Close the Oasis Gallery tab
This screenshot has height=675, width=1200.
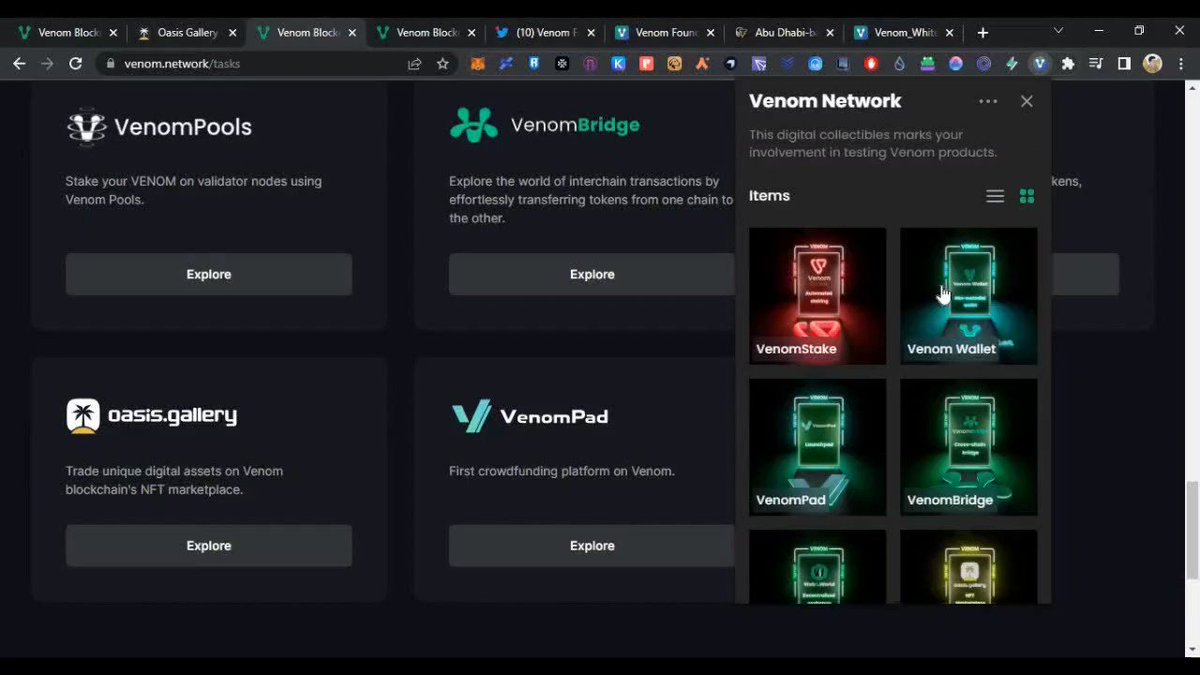232,32
